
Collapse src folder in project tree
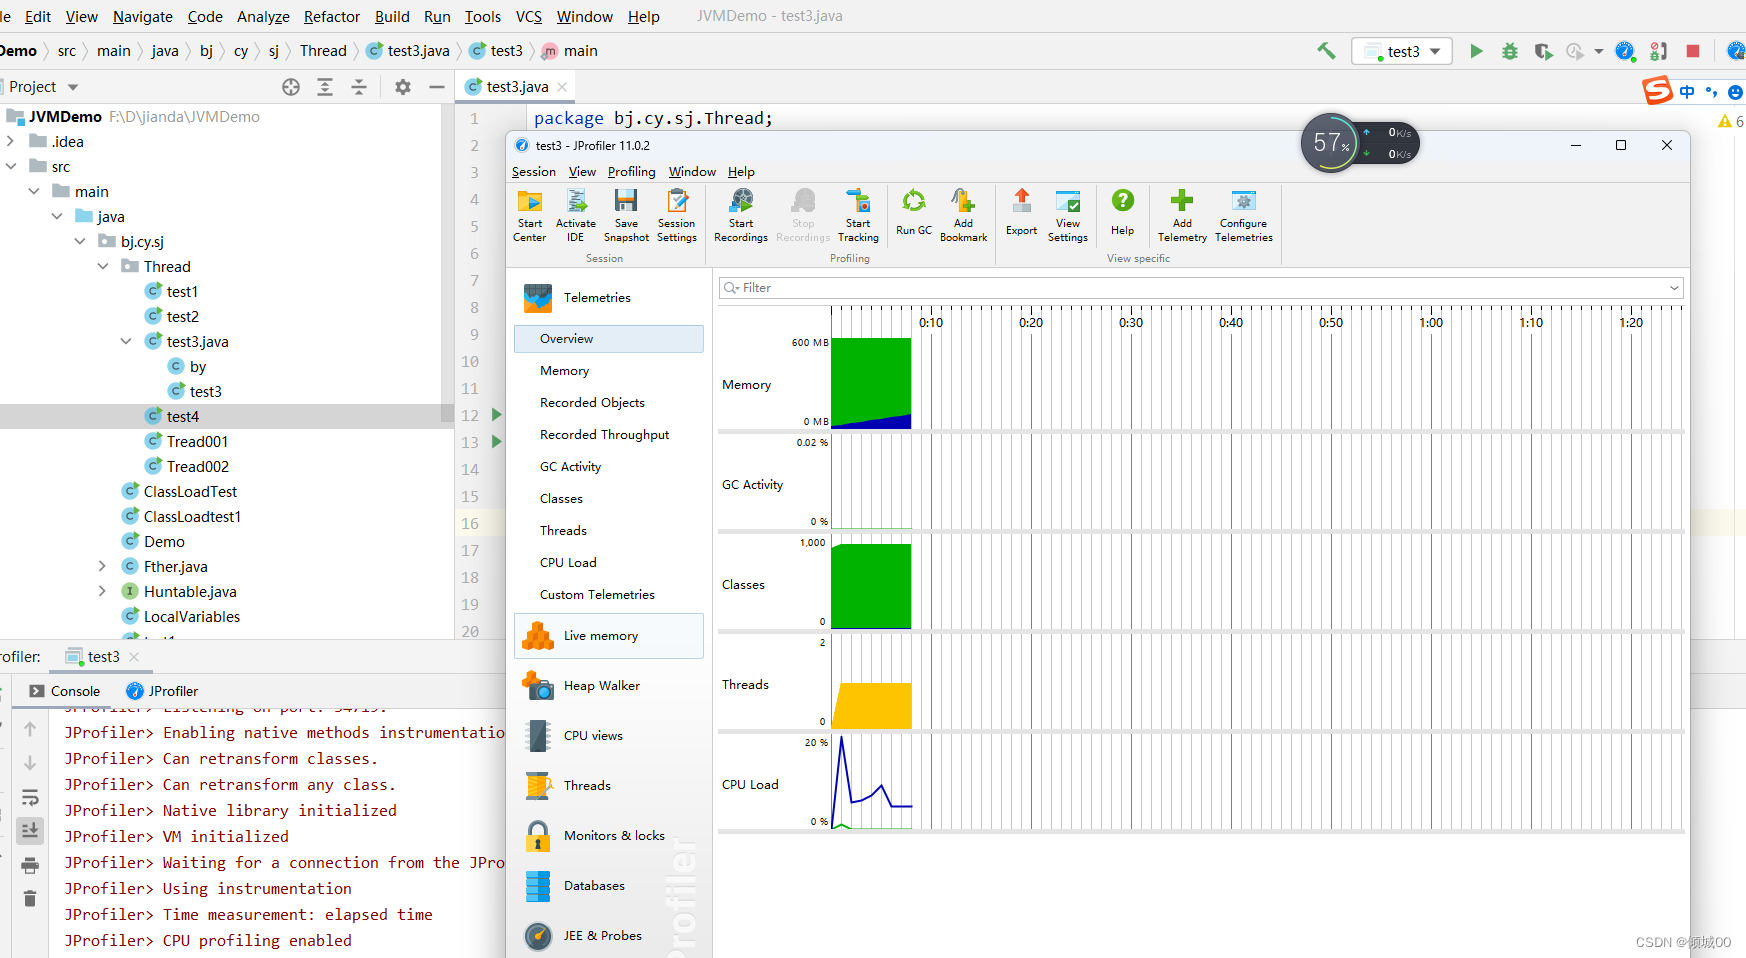[11, 167]
